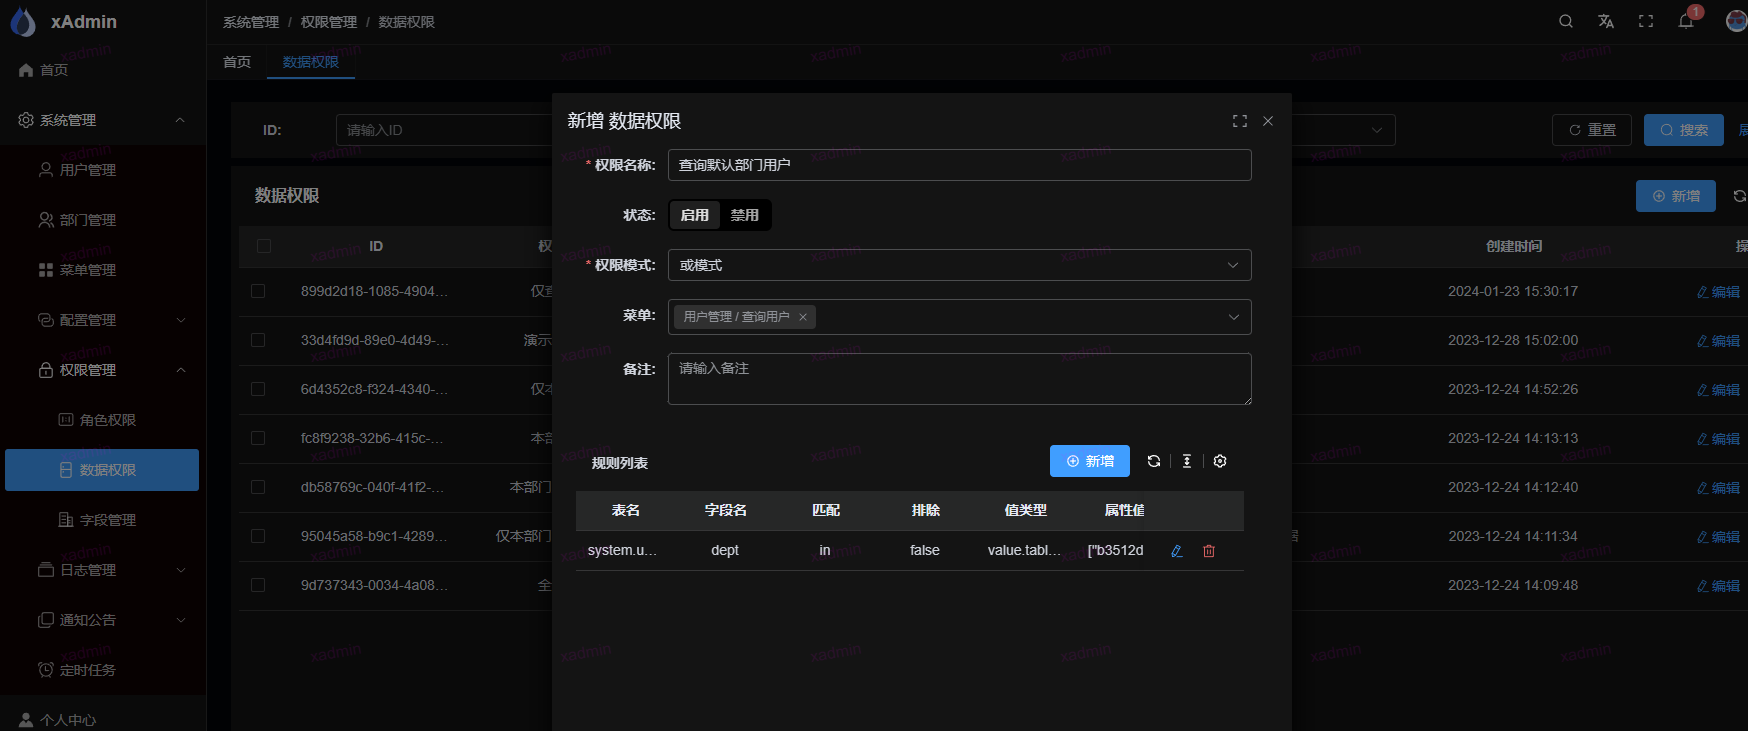Open 字段管理 in sidebar

click(103, 520)
